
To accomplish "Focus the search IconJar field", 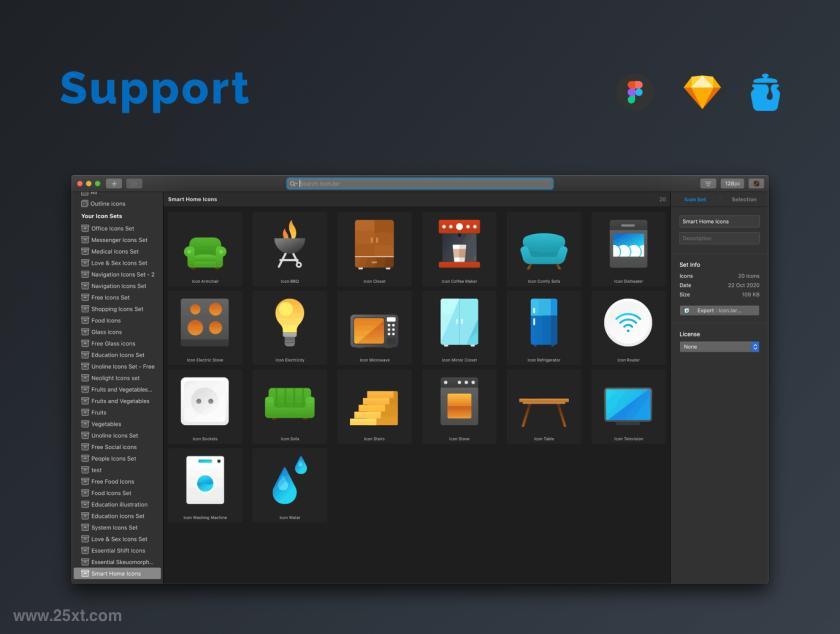I will coord(420,184).
